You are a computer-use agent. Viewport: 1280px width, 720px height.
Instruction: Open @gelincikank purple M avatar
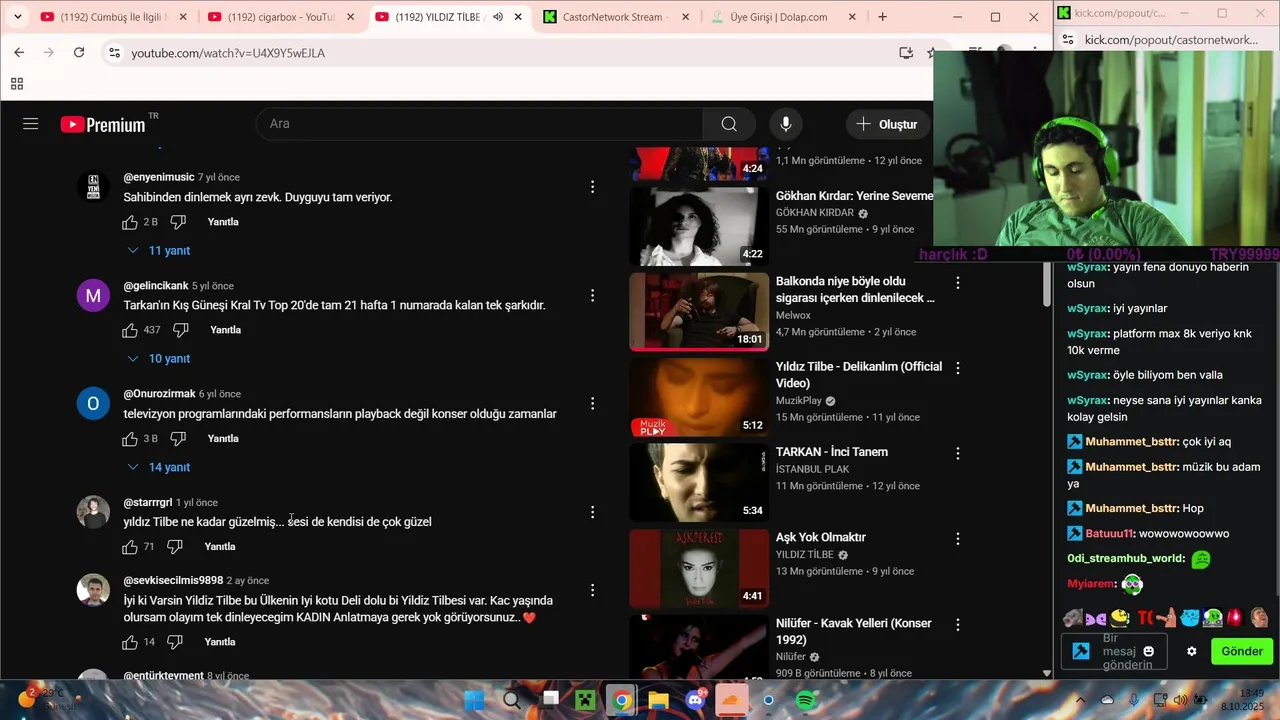click(93, 296)
